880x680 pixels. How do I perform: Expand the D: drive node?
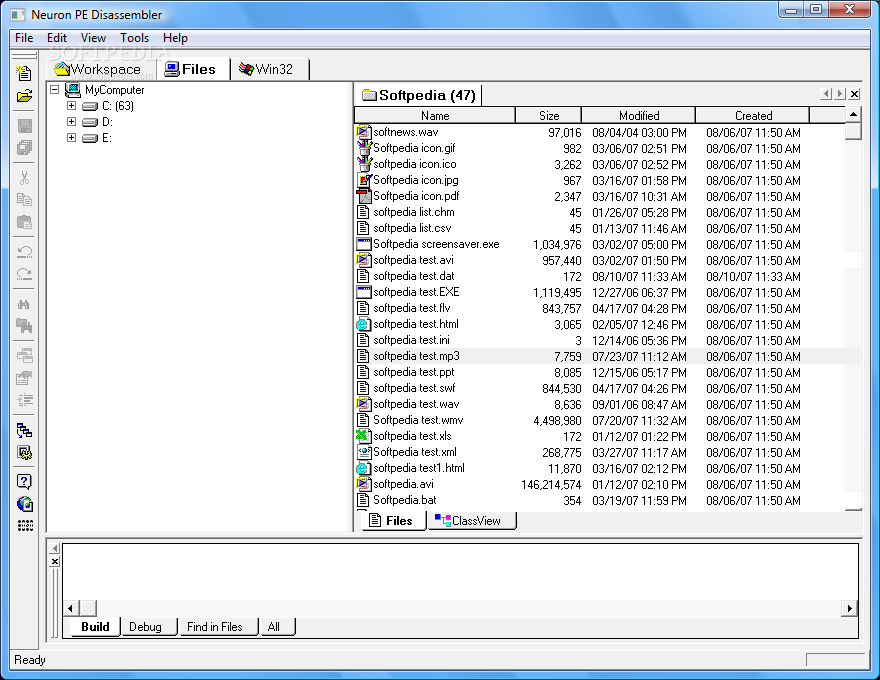tap(71, 122)
